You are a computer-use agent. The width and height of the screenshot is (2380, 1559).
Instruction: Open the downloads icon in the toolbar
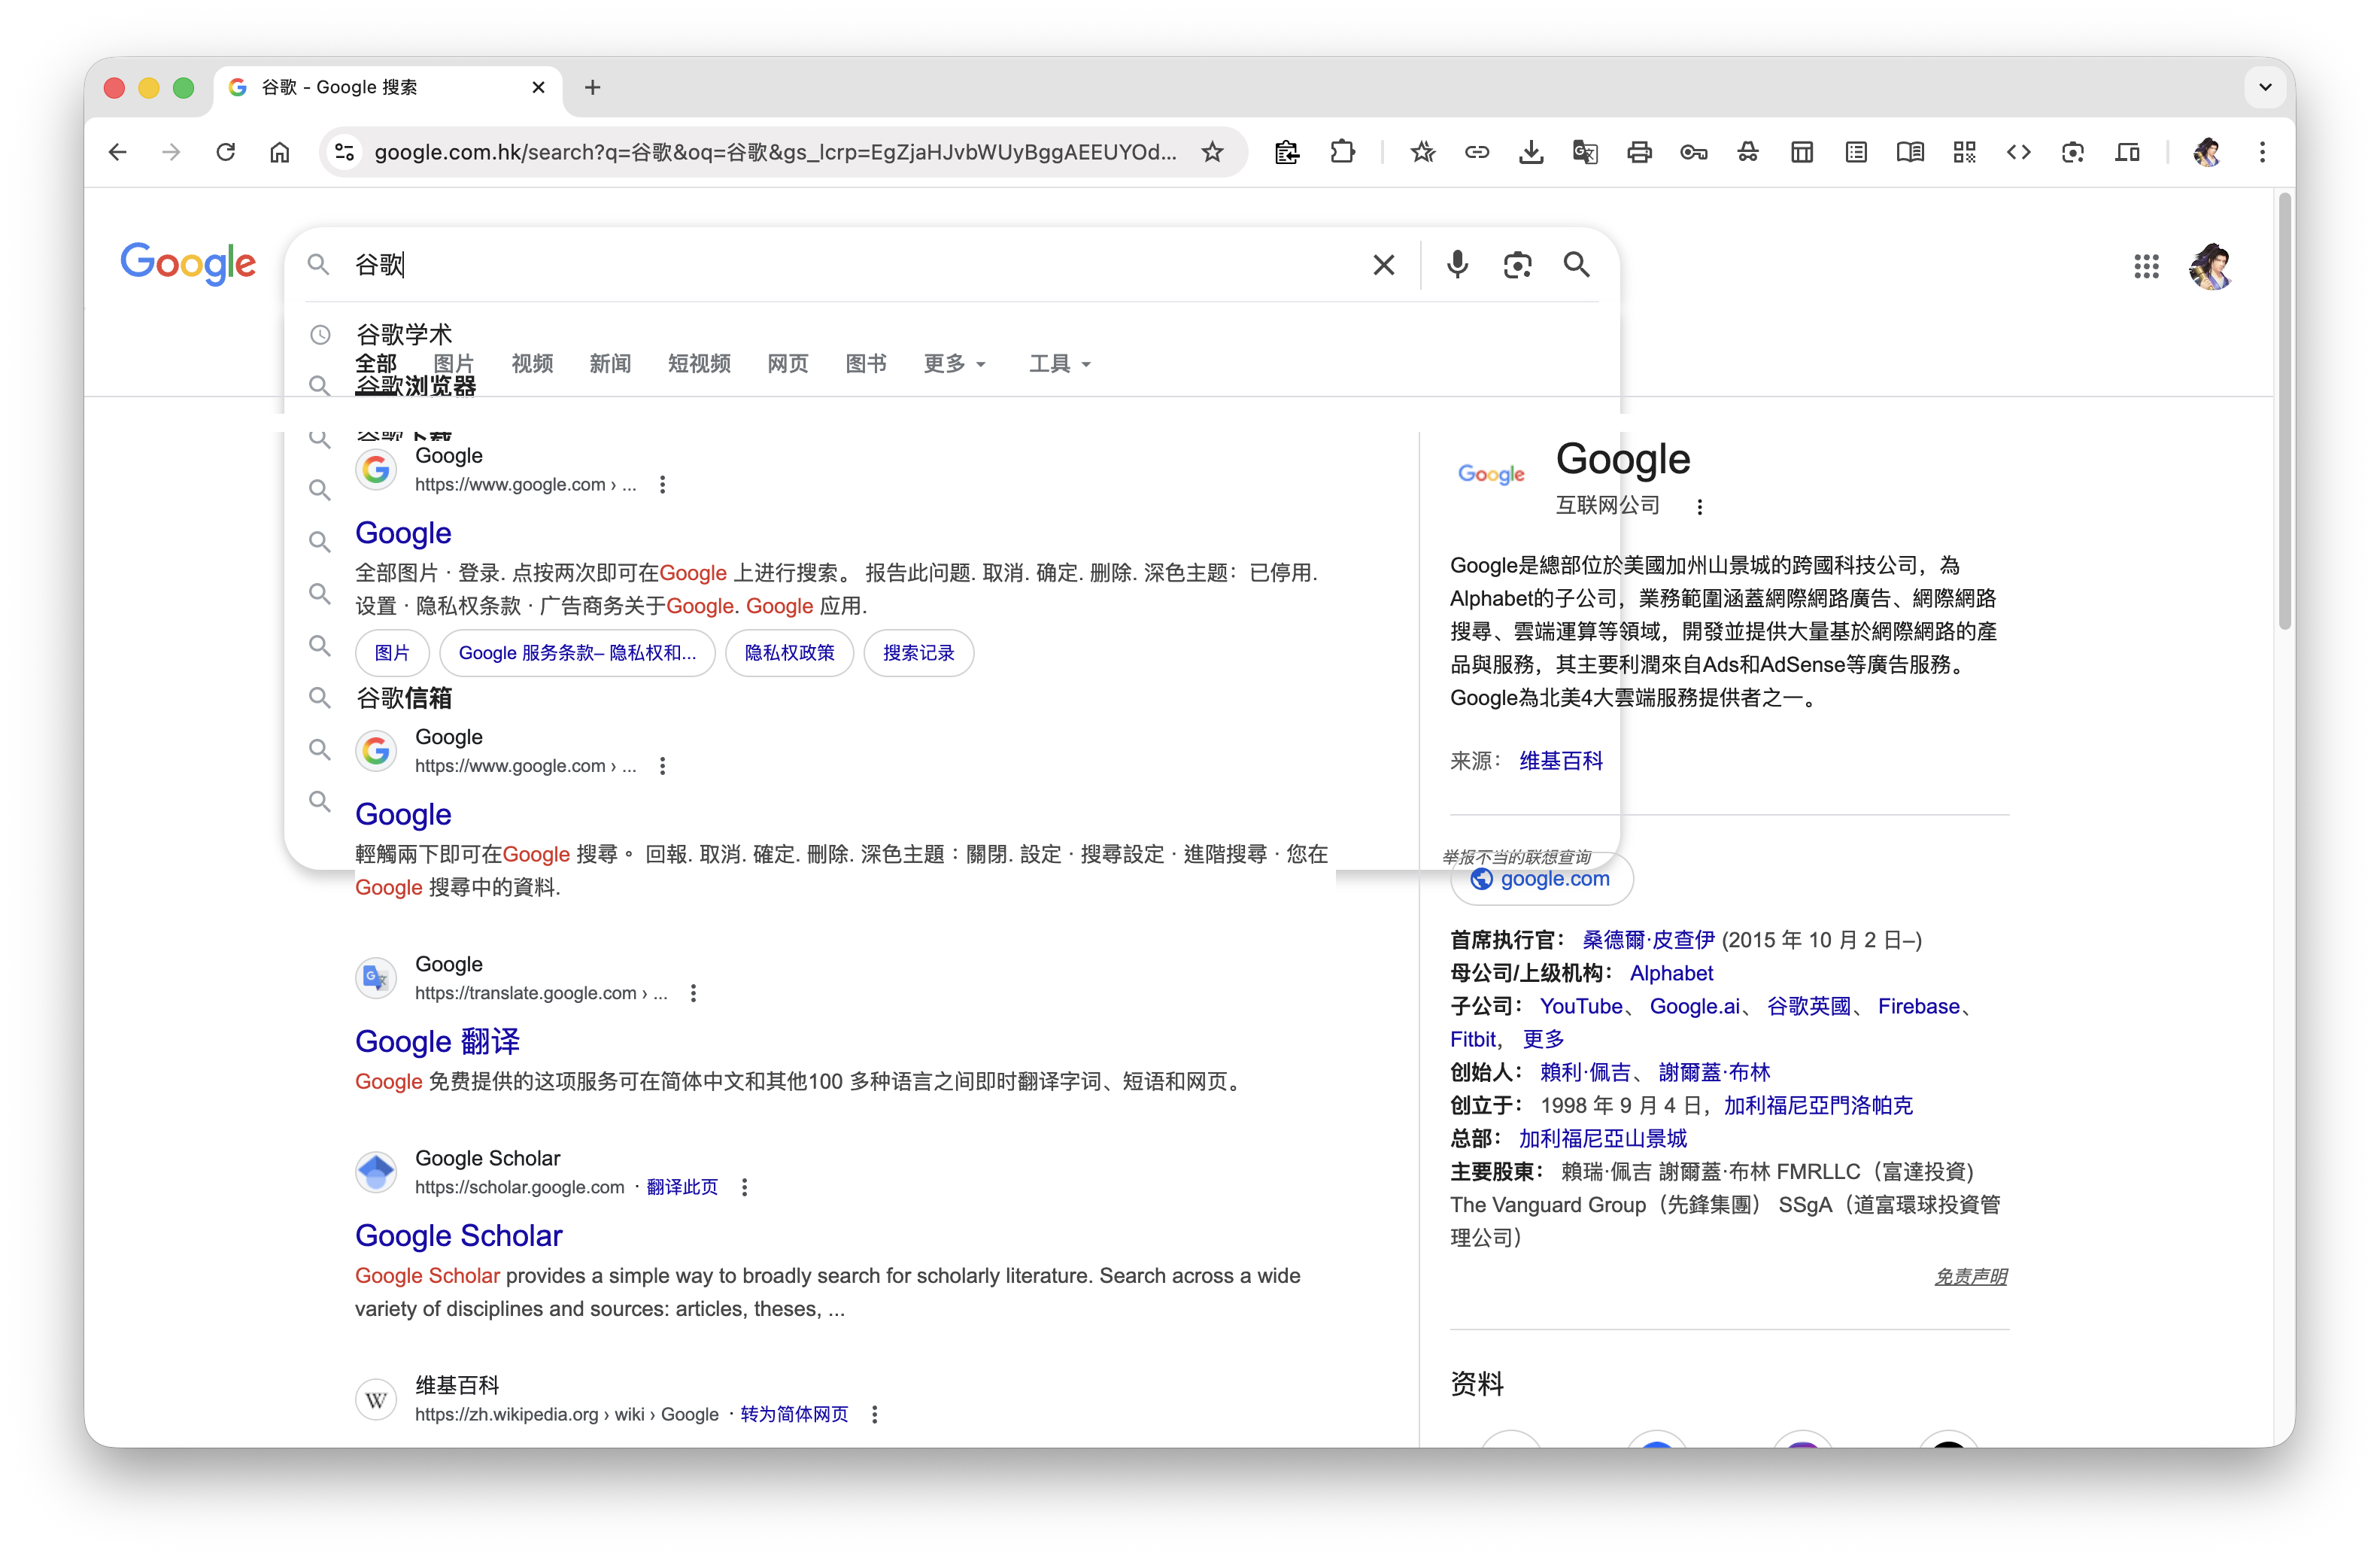pos(1531,152)
